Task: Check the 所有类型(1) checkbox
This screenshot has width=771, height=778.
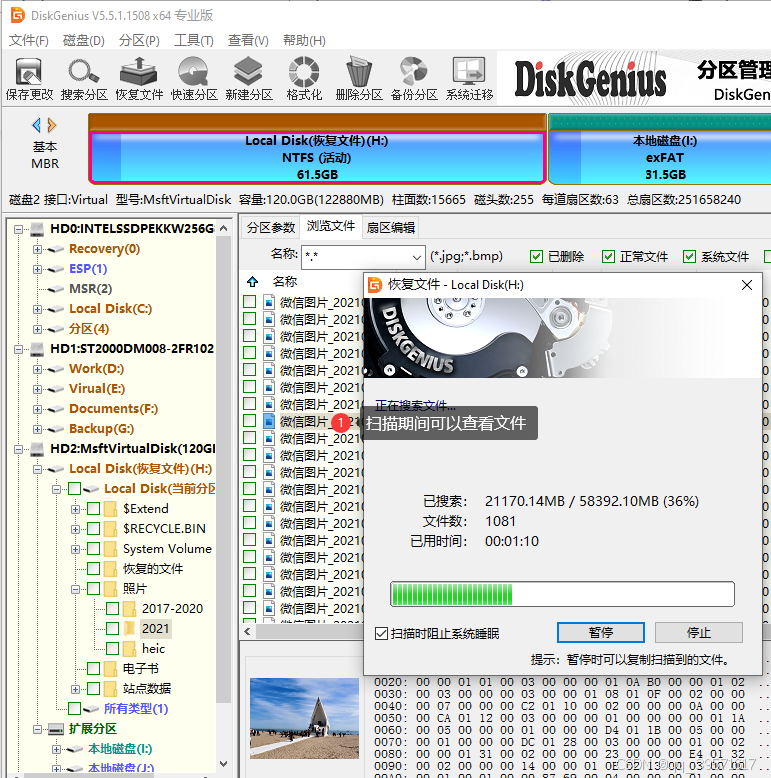Action: 74,709
